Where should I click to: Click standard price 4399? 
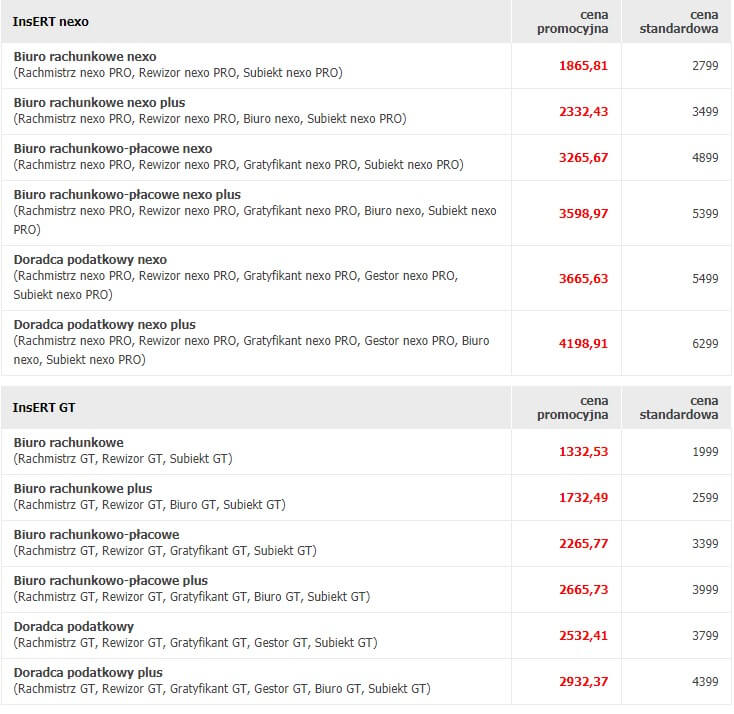705,682
